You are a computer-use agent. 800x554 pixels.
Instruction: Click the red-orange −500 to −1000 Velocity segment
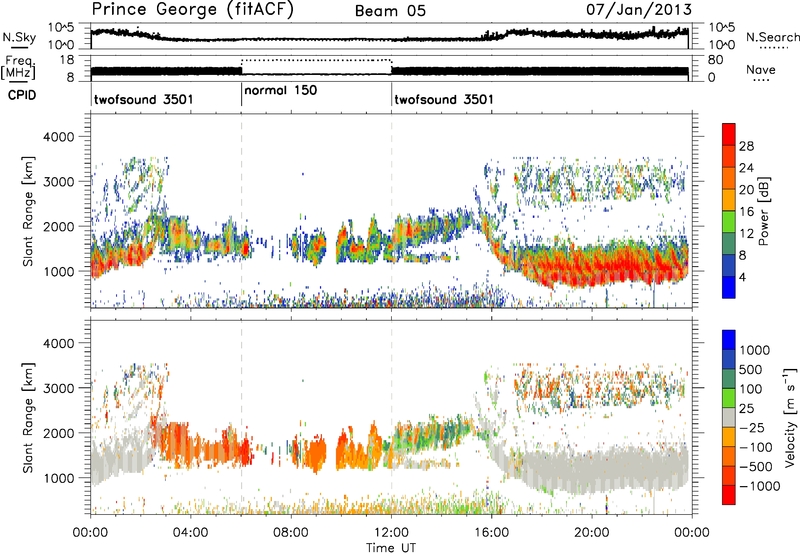(729, 475)
